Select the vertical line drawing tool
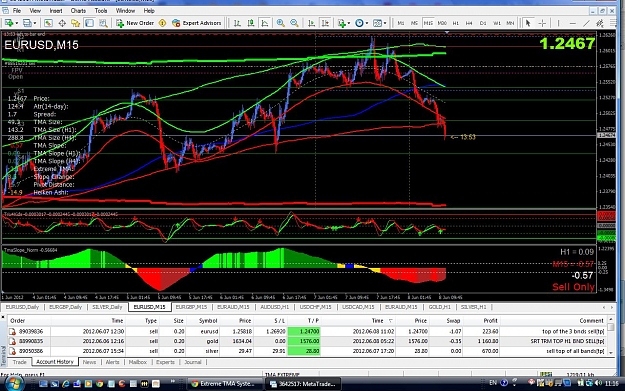Screen dimensions: 625x391 click(x=558, y=23)
